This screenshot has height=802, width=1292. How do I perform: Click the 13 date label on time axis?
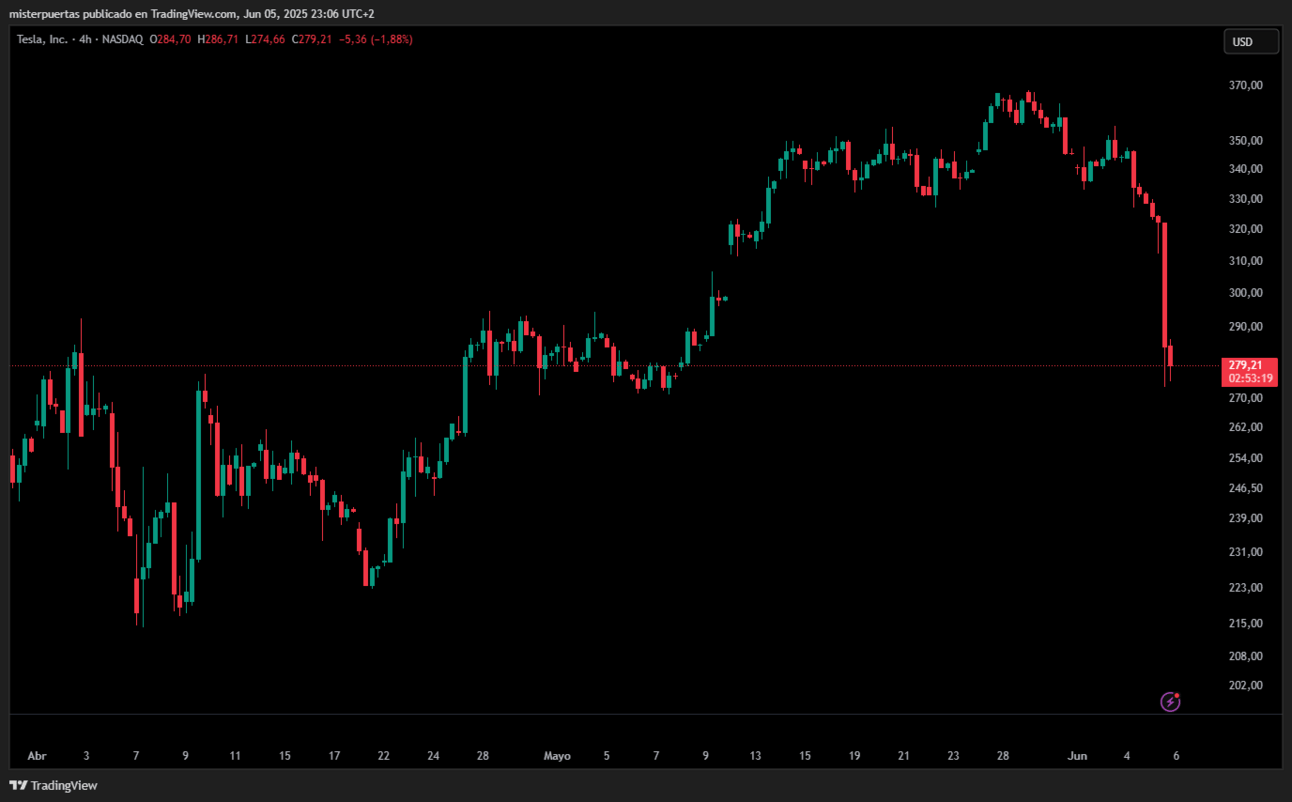[x=755, y=756]
